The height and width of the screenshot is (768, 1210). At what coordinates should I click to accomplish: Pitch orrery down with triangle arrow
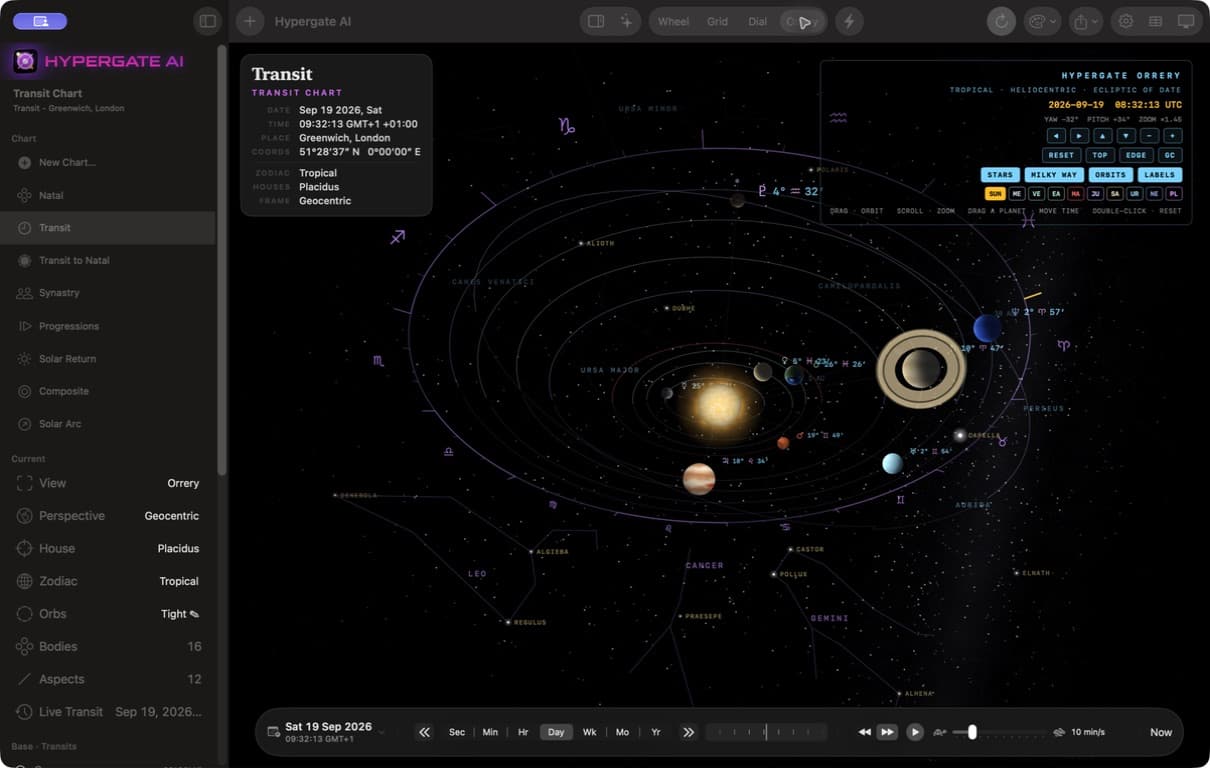coord(1126,135)
